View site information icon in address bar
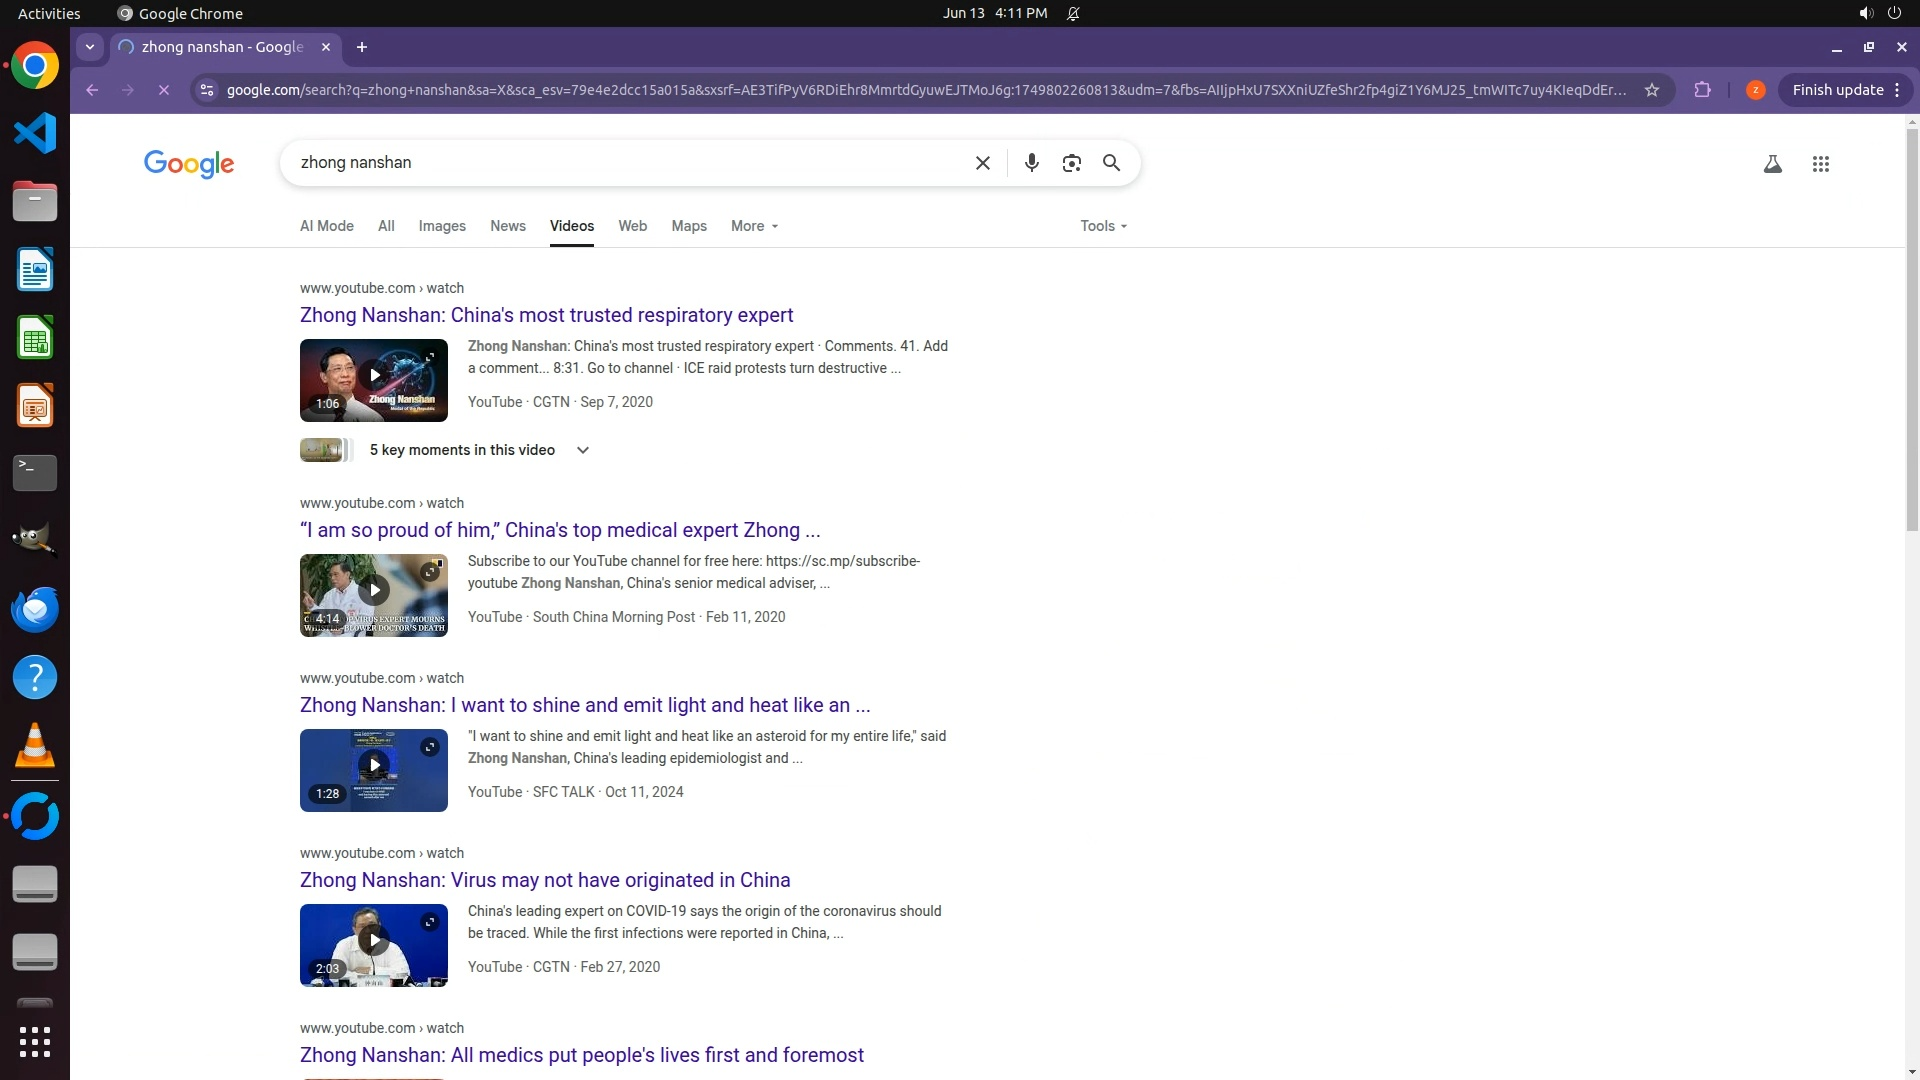Image resolution: width=1920 pixels, height=1080 pixels. (206, 90)
